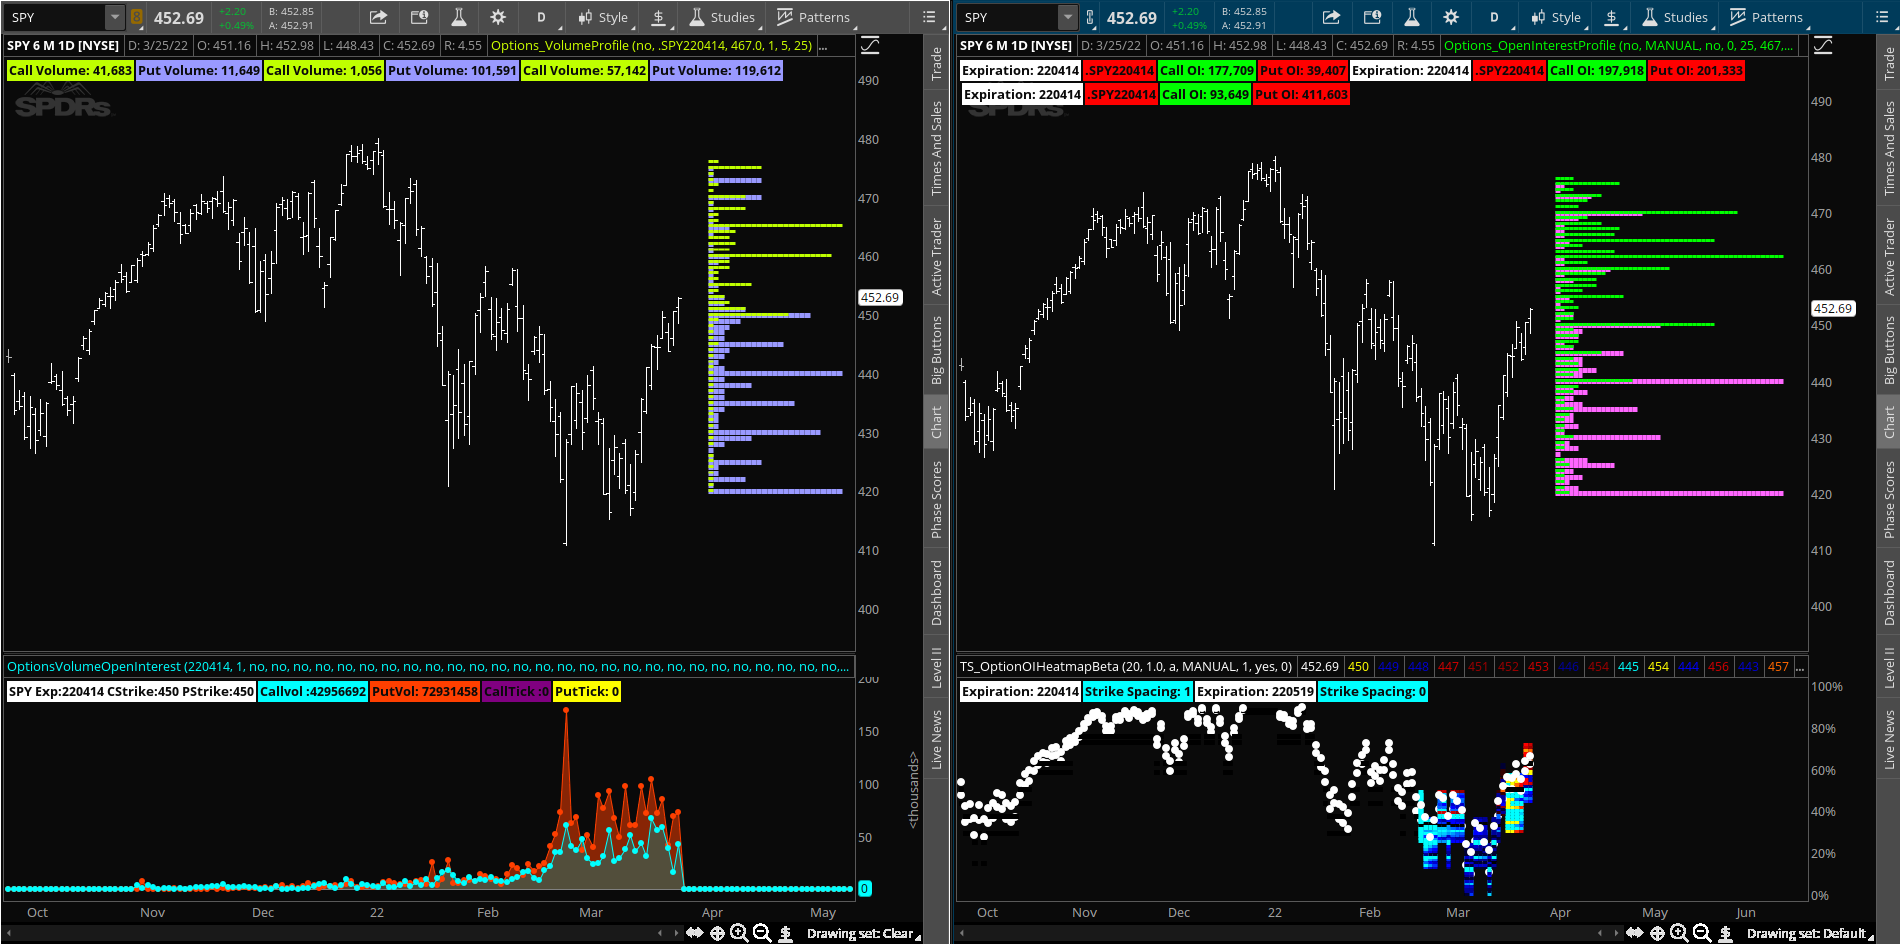Click the Options_VolumeProfile study label
Image resolution: width=1900 pixels, height=944 pixels.
coord(652,46)
